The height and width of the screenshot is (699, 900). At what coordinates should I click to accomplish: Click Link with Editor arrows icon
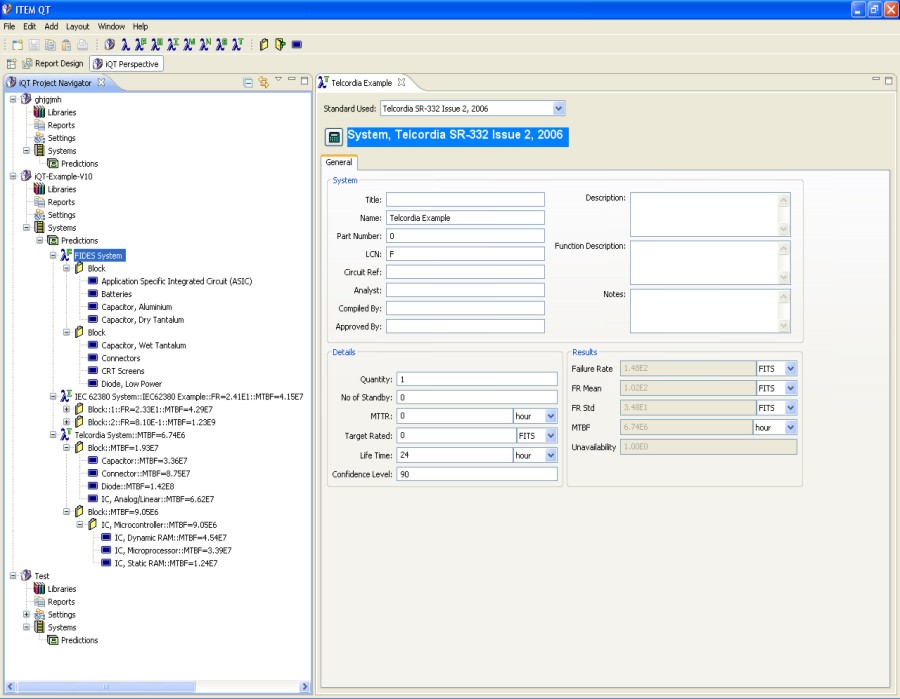(263, 82)
